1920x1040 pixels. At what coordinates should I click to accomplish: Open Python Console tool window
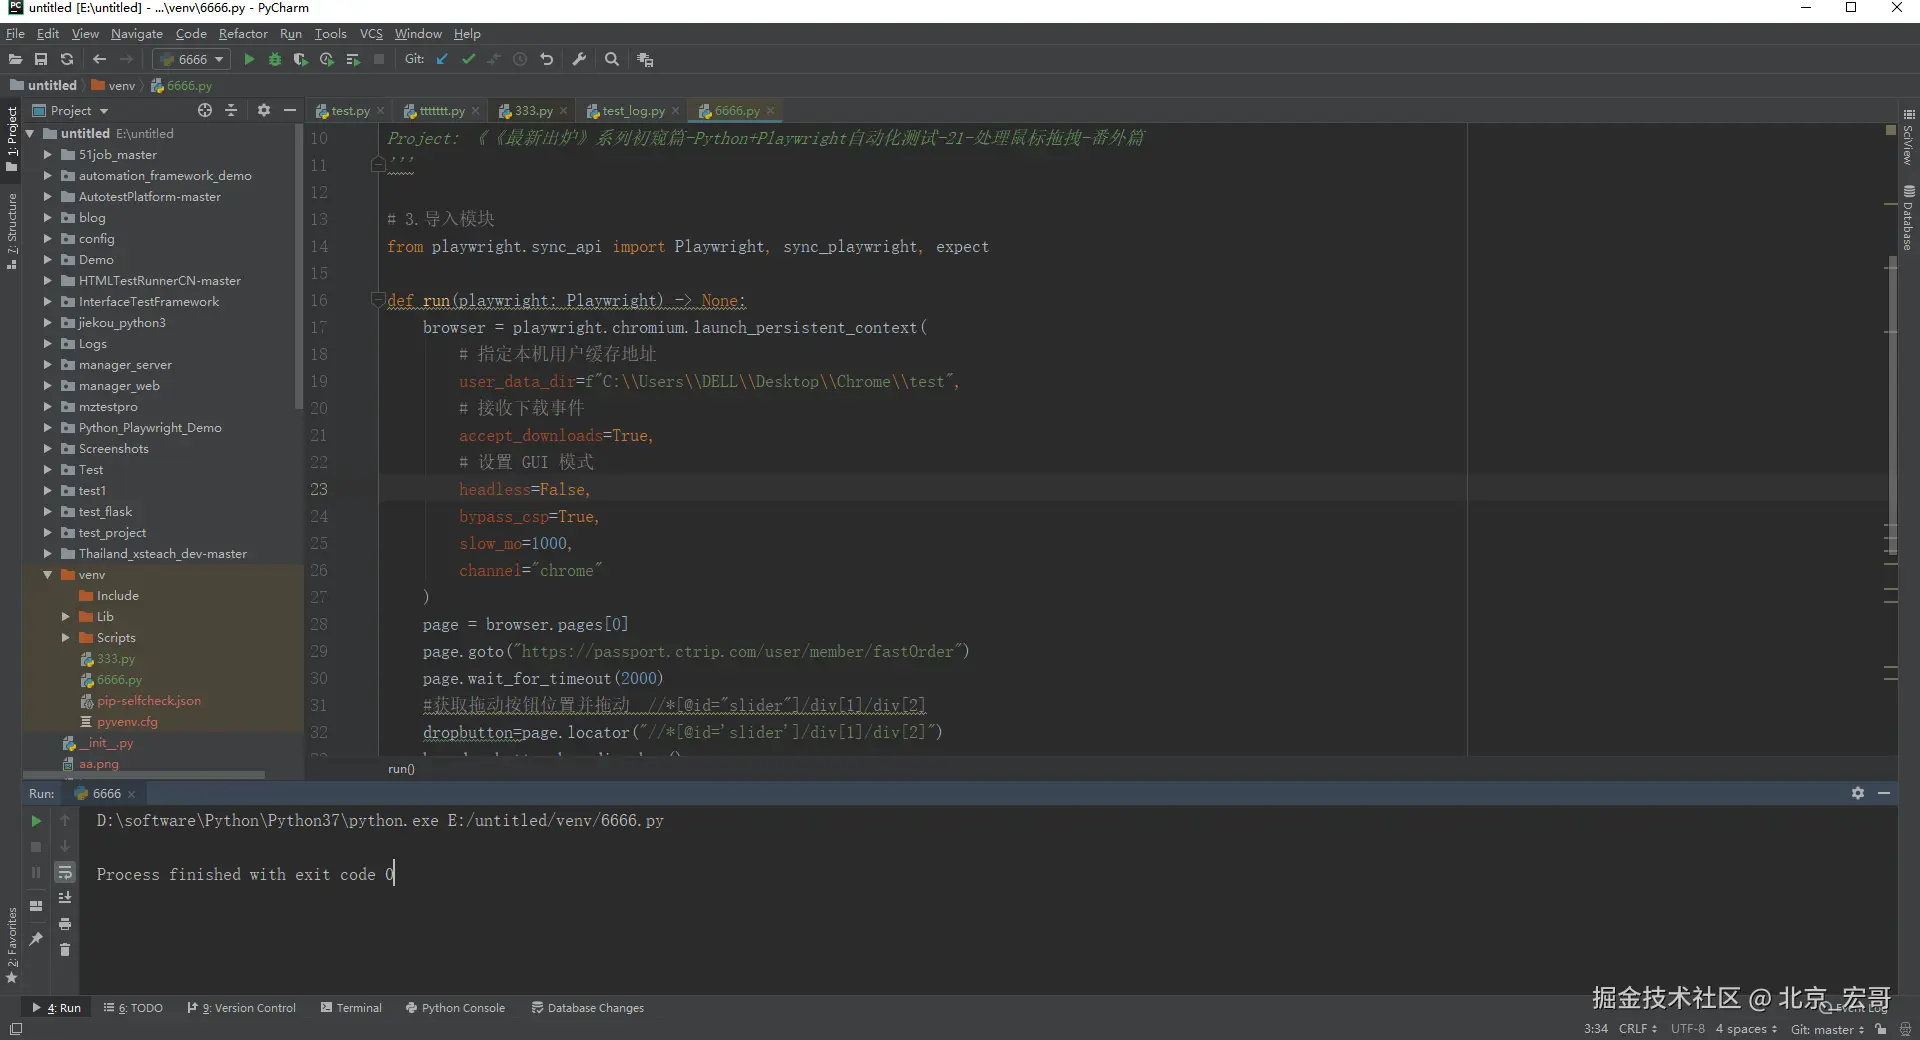(455, 1008)
